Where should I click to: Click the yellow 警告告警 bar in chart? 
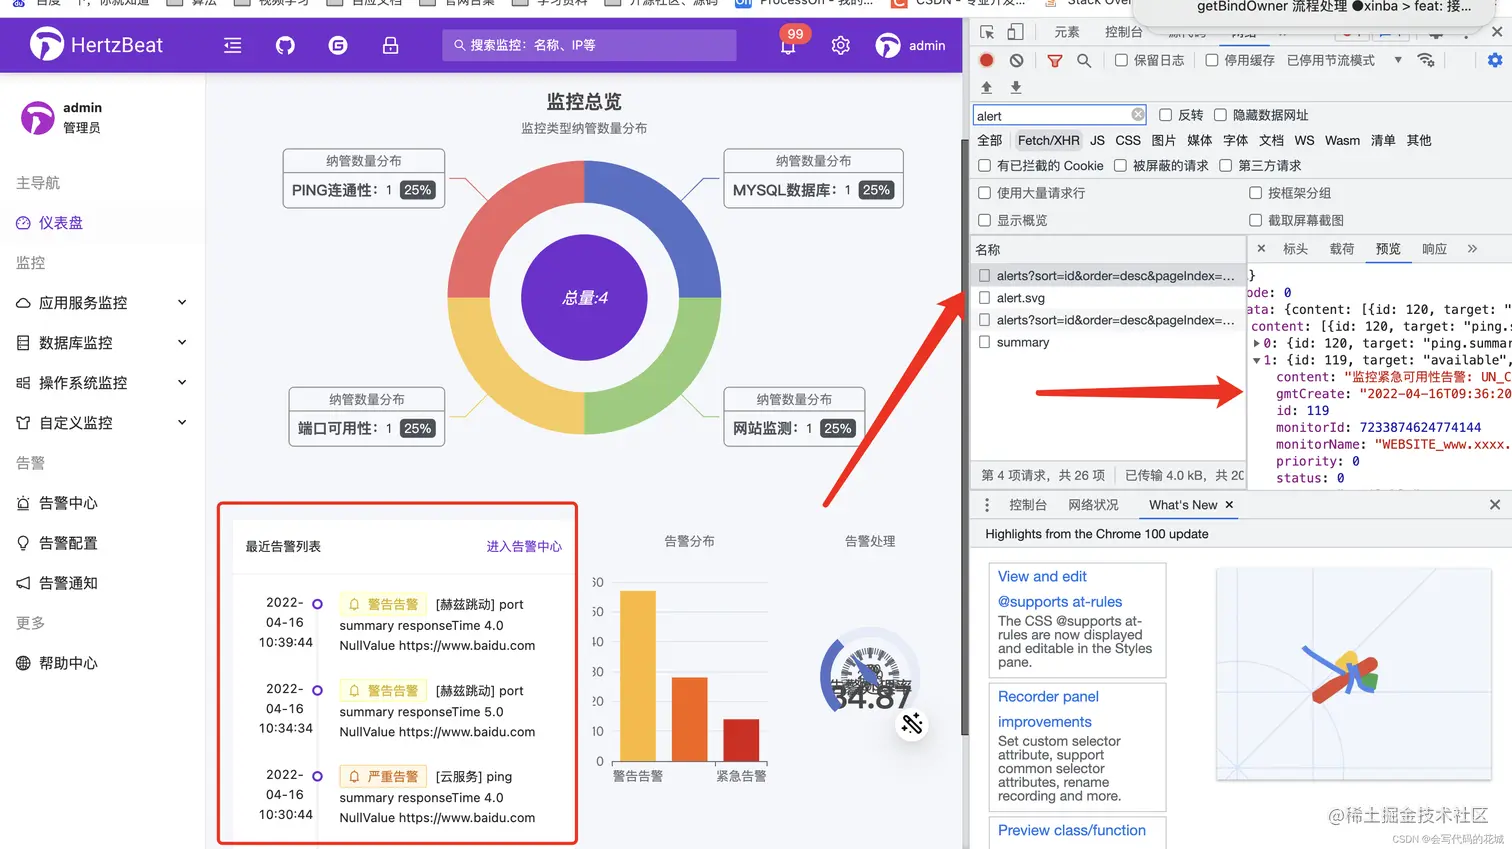pos(638,675)
